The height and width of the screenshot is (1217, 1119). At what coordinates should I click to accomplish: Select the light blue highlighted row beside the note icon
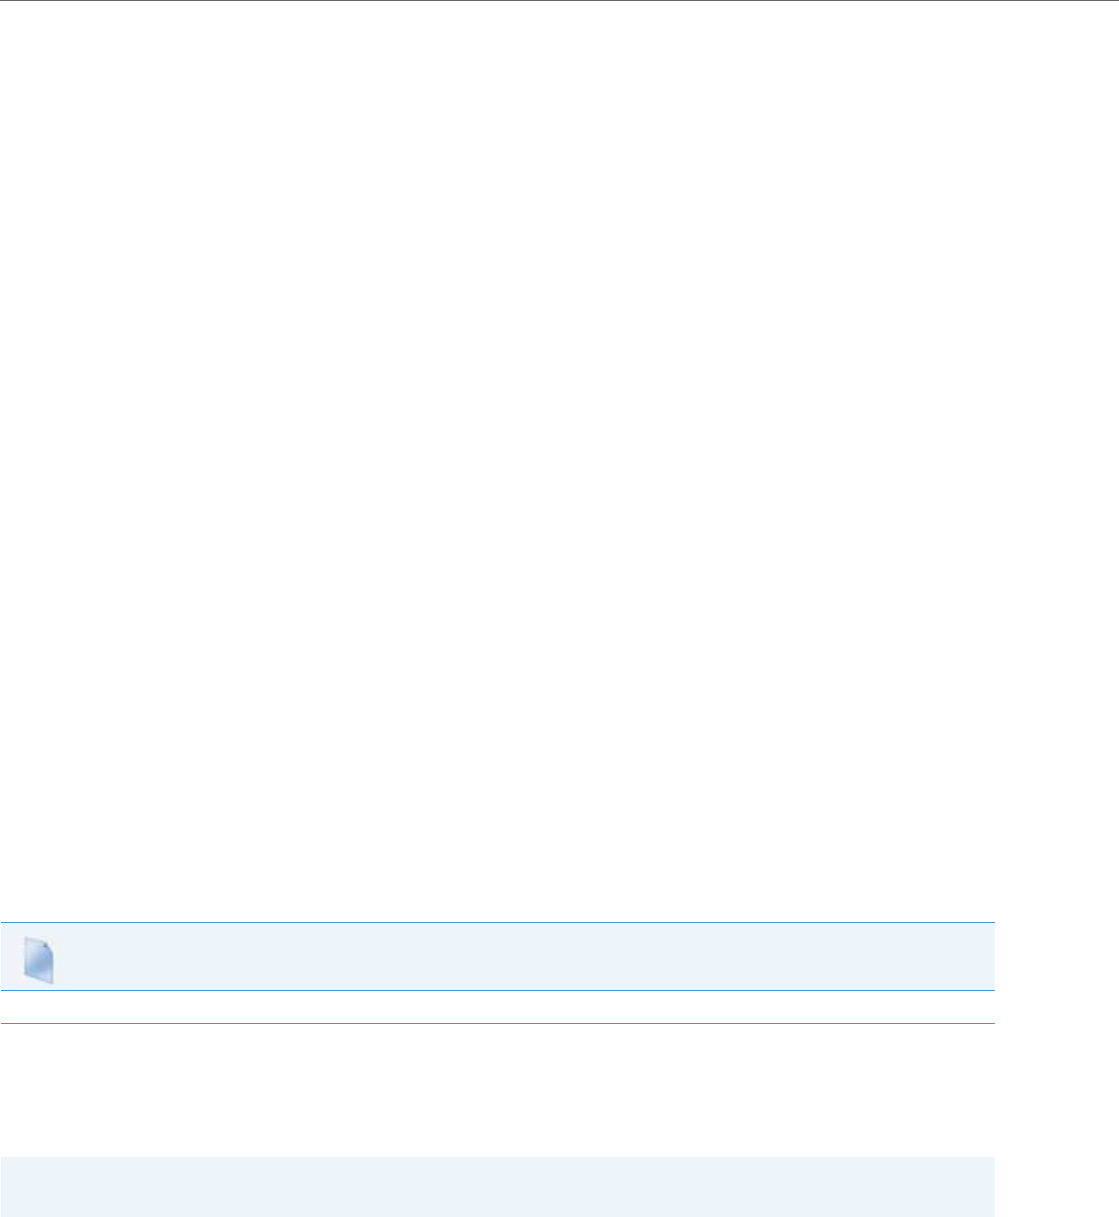click(x=497, y=956)
